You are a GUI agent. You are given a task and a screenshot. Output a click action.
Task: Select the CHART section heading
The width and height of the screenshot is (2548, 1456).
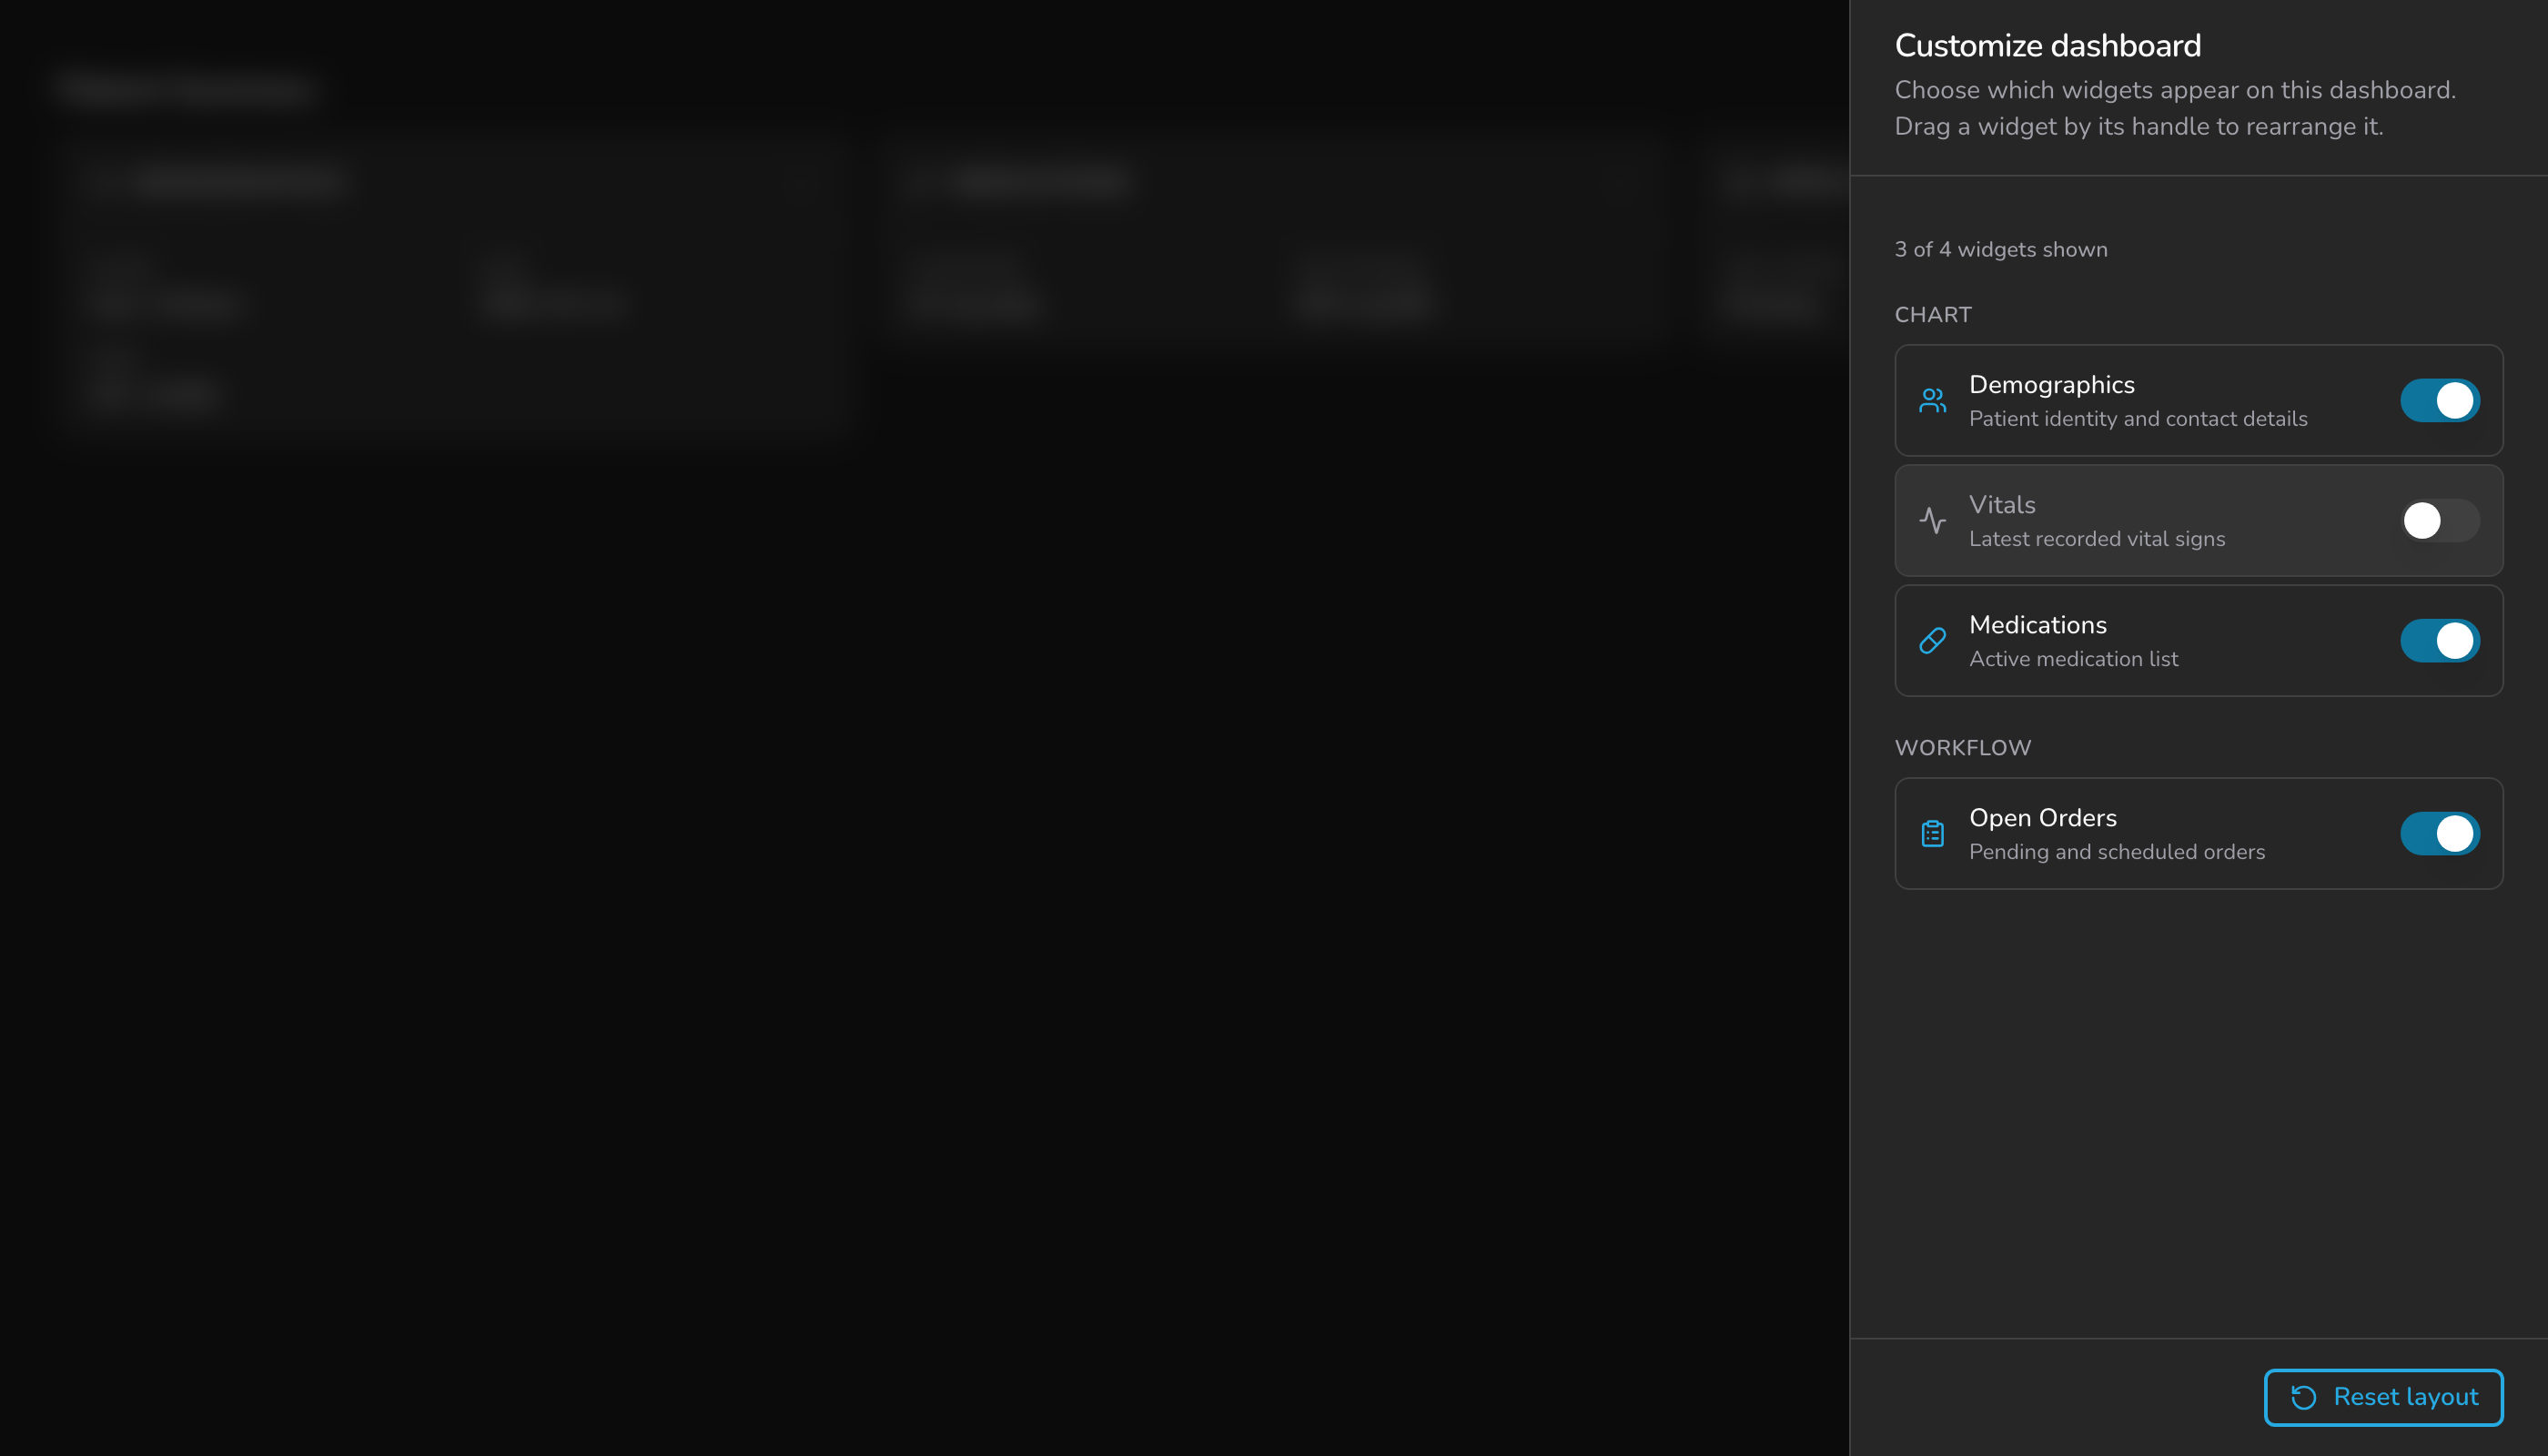pyautogui.click(x=1932, y=315)
